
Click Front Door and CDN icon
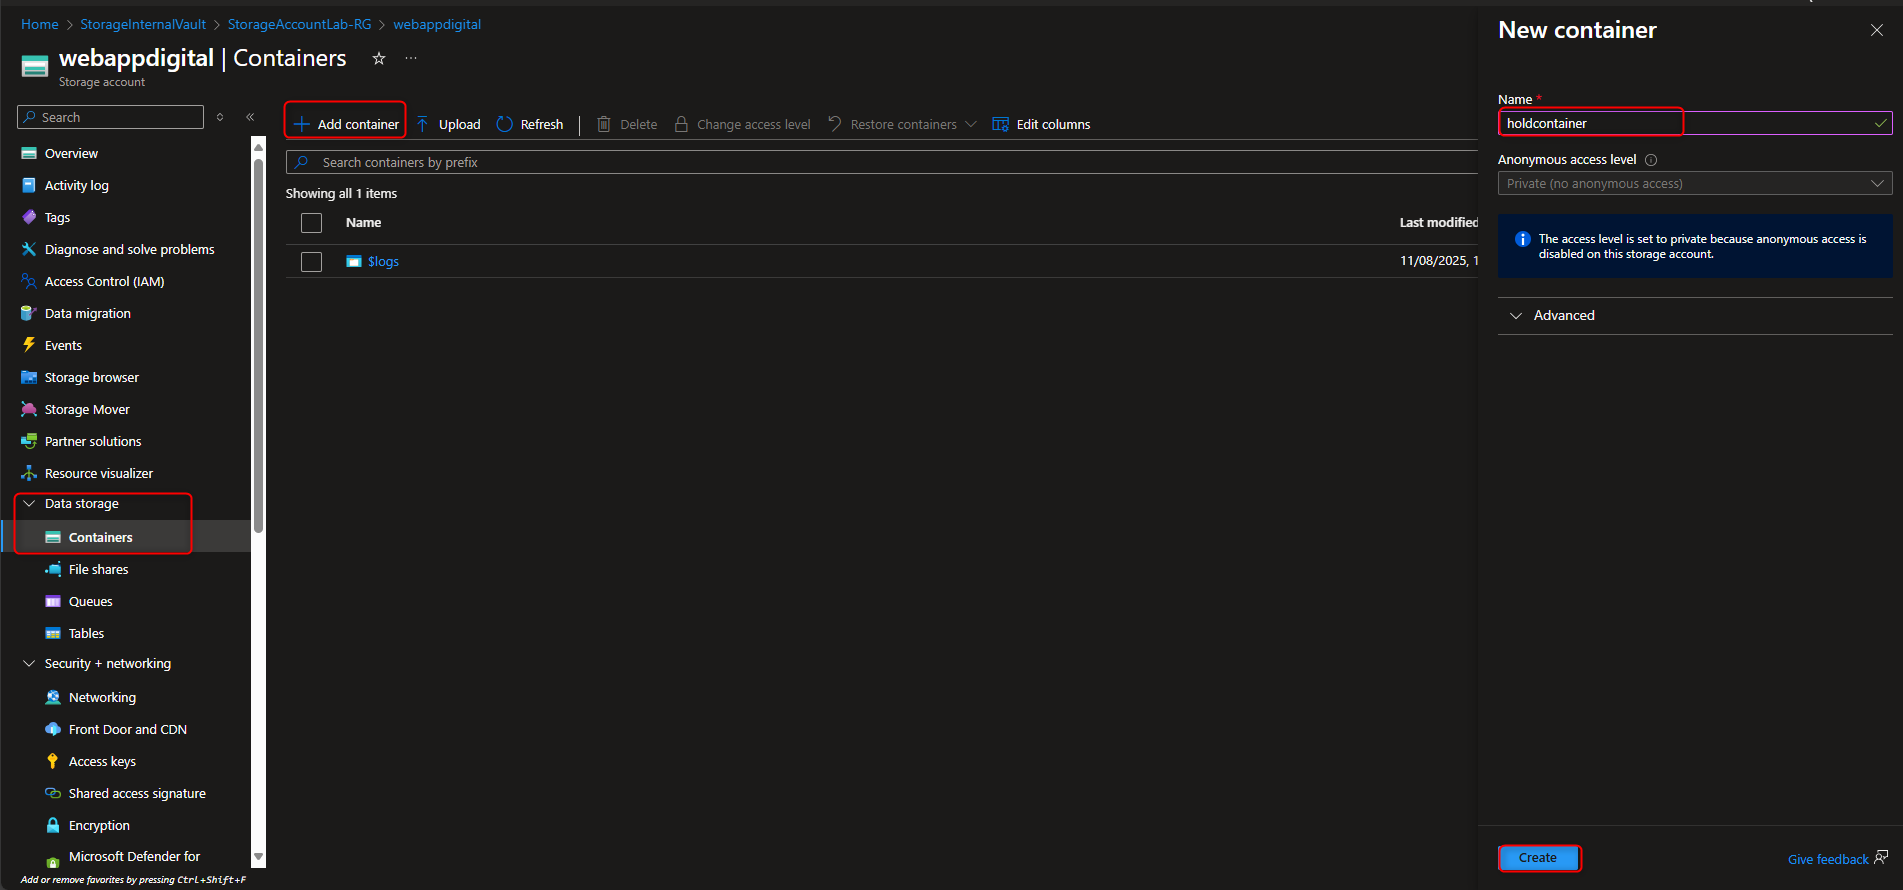tap(53, 729)
